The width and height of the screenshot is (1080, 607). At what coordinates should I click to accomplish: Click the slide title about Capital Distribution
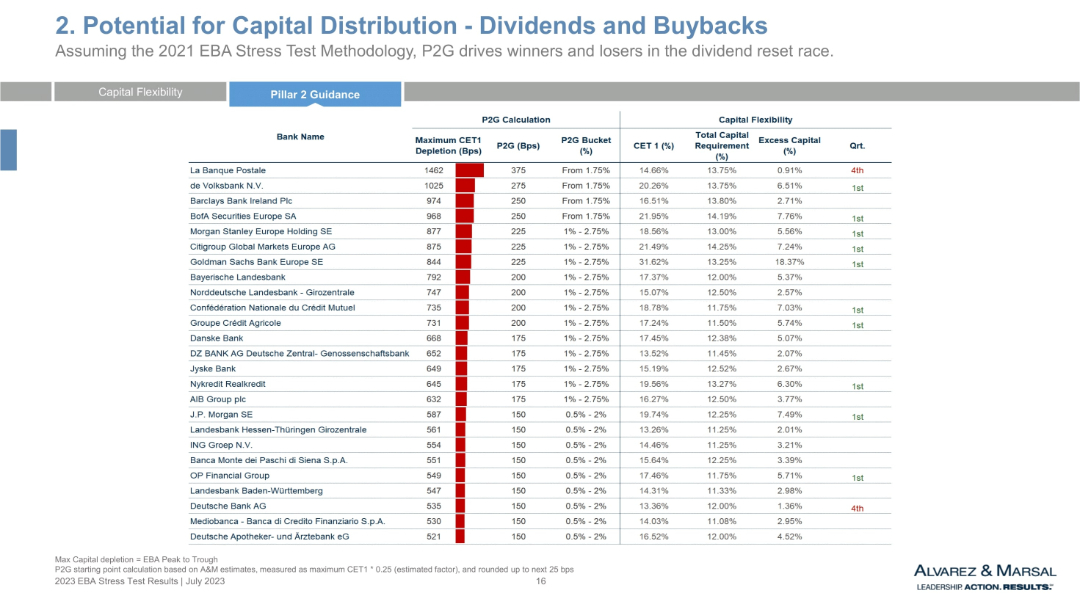pos(411,25)
